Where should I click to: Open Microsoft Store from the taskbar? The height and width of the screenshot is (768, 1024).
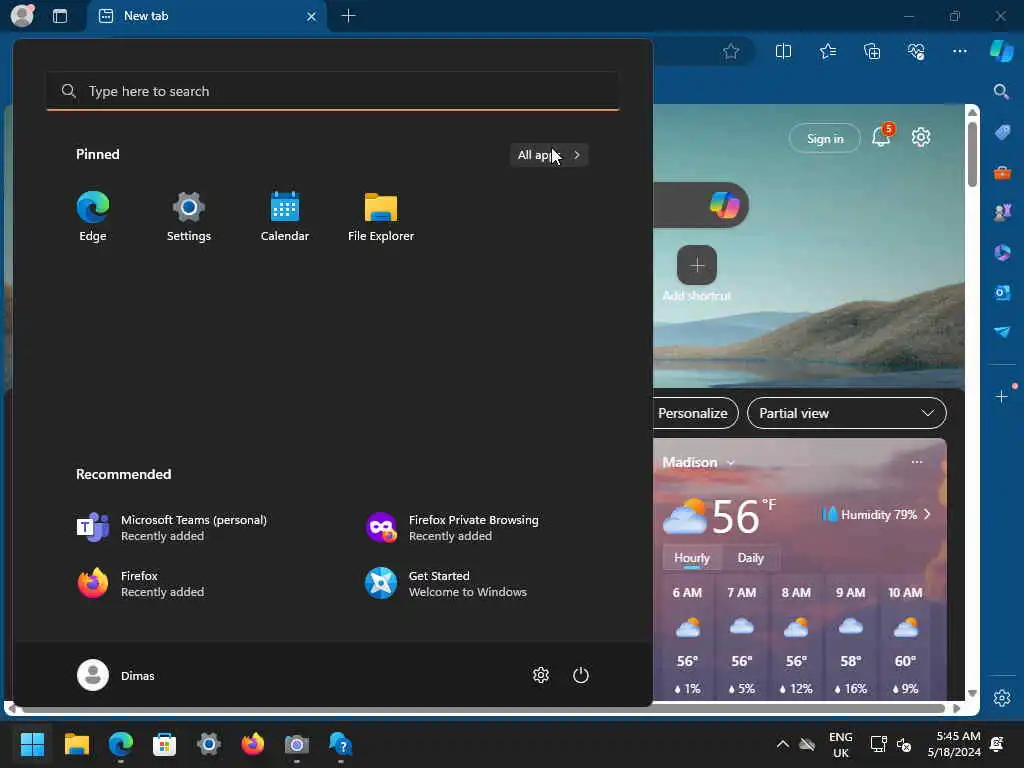point(165,744)
